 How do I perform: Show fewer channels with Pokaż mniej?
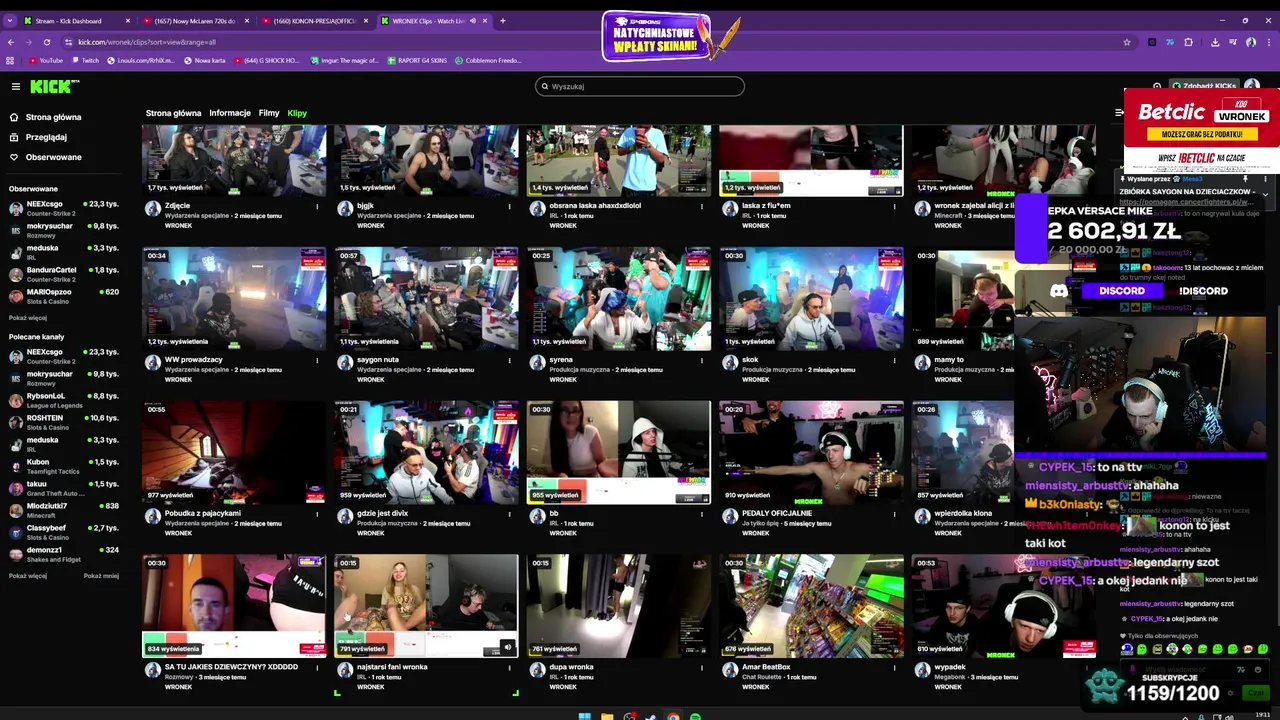(x=101, y=576)
